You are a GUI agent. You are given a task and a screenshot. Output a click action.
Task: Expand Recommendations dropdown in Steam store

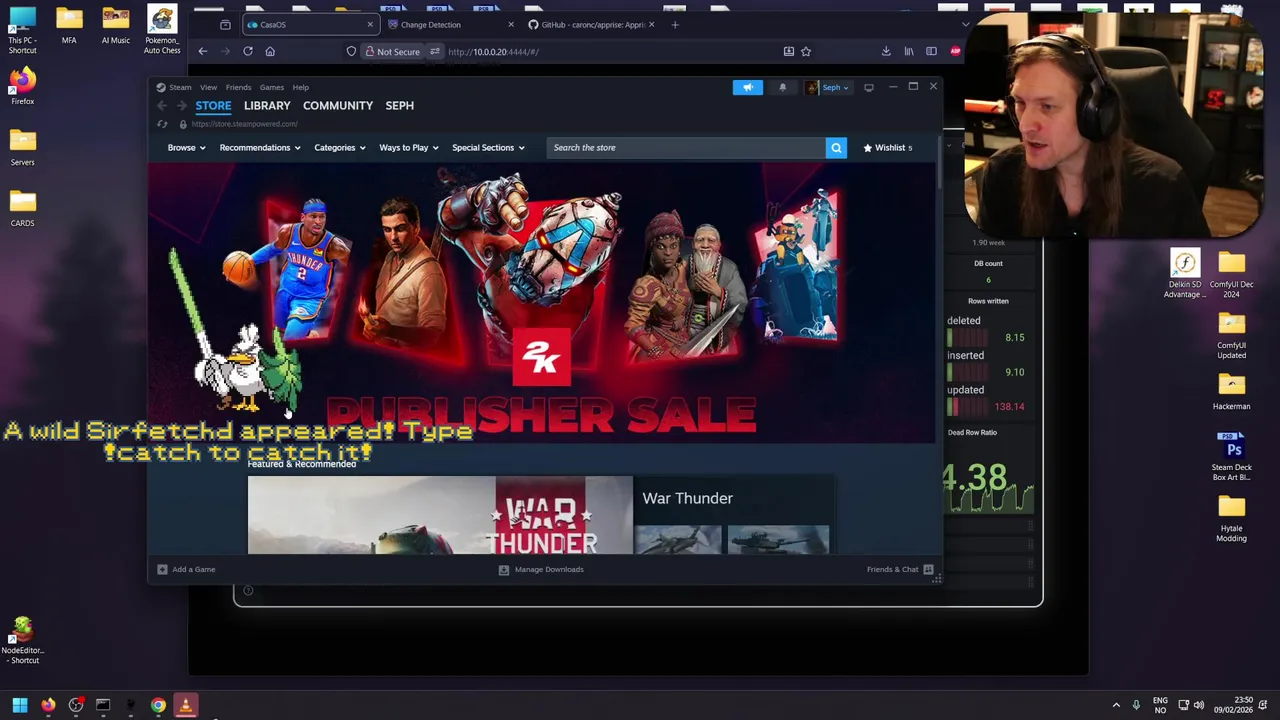point(260,148)
